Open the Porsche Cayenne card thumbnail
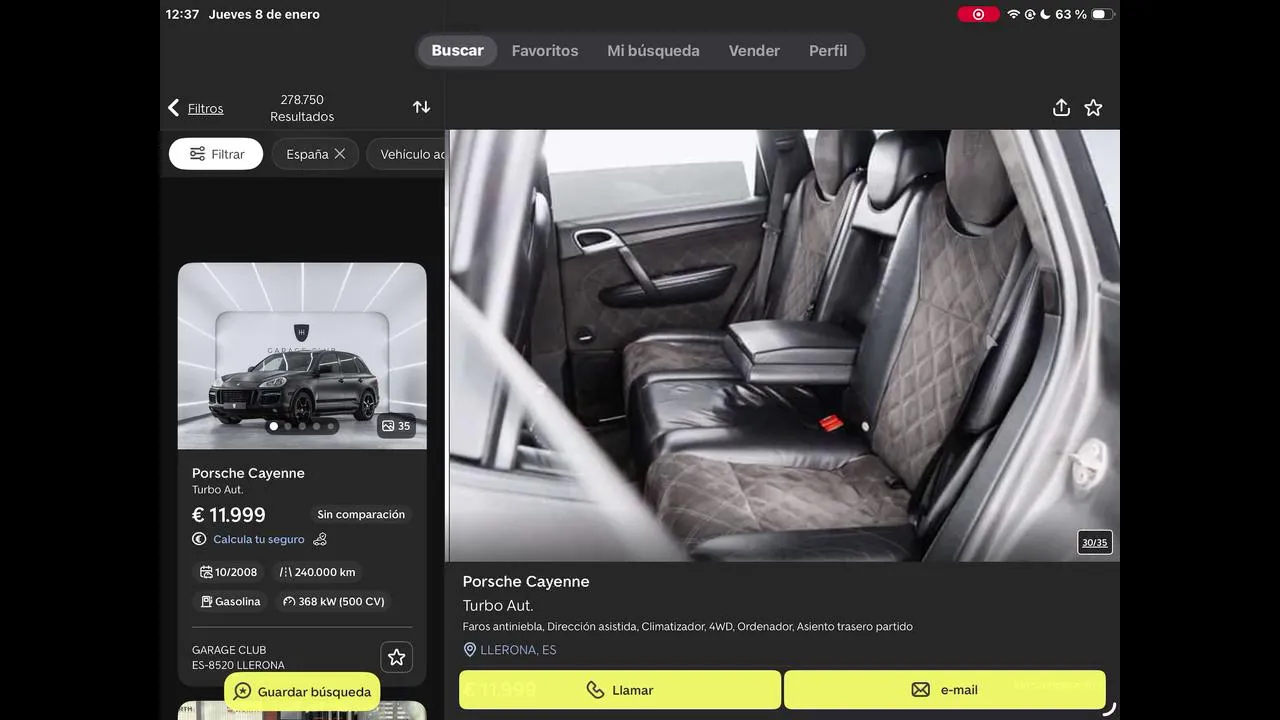Image resolution: width=1280 pixels, height=720 pixels. tap(302, 356)
